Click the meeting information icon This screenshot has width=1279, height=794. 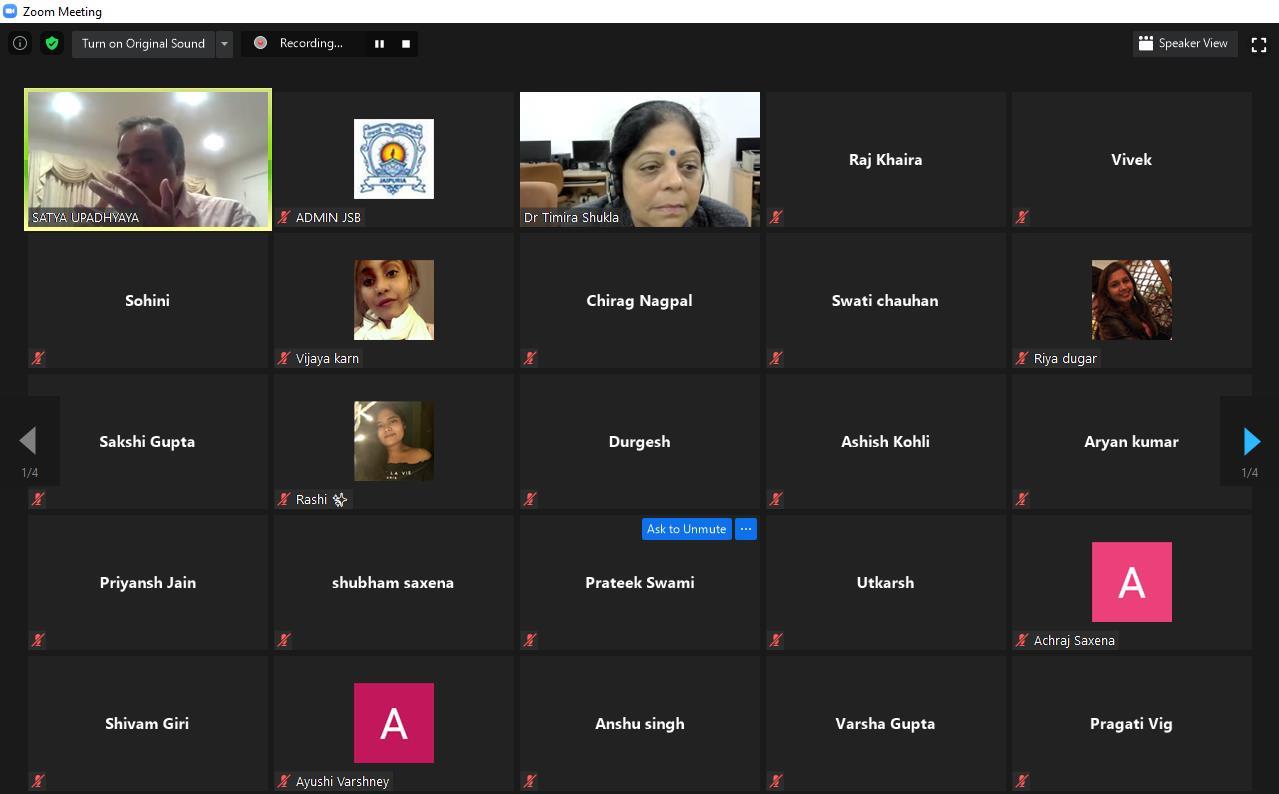click(19, 43)
